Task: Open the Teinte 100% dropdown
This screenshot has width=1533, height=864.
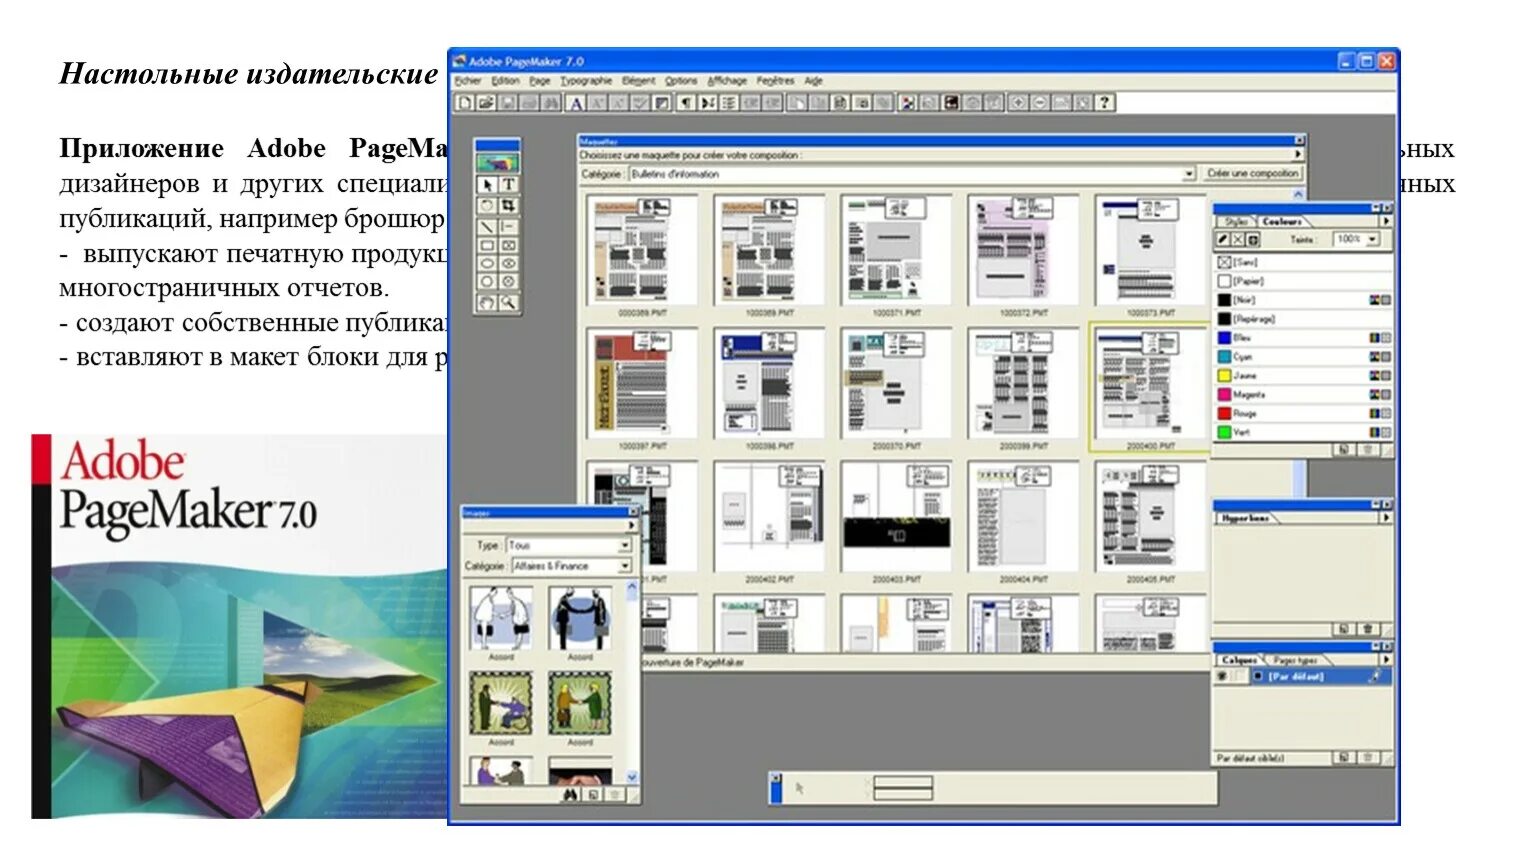Action: click(x=1373, y=240)
